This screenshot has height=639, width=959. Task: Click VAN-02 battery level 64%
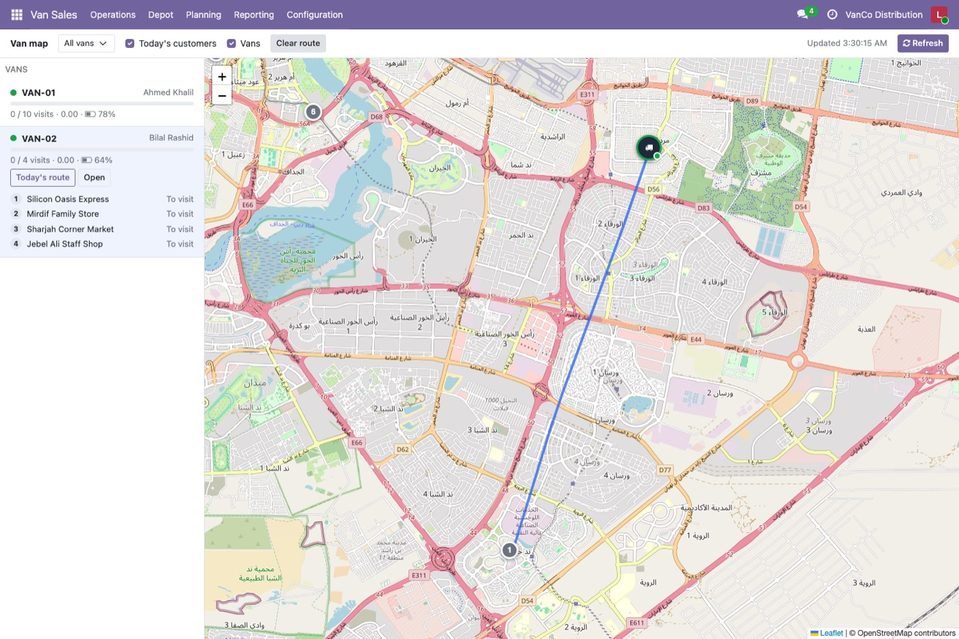(98, 160)
